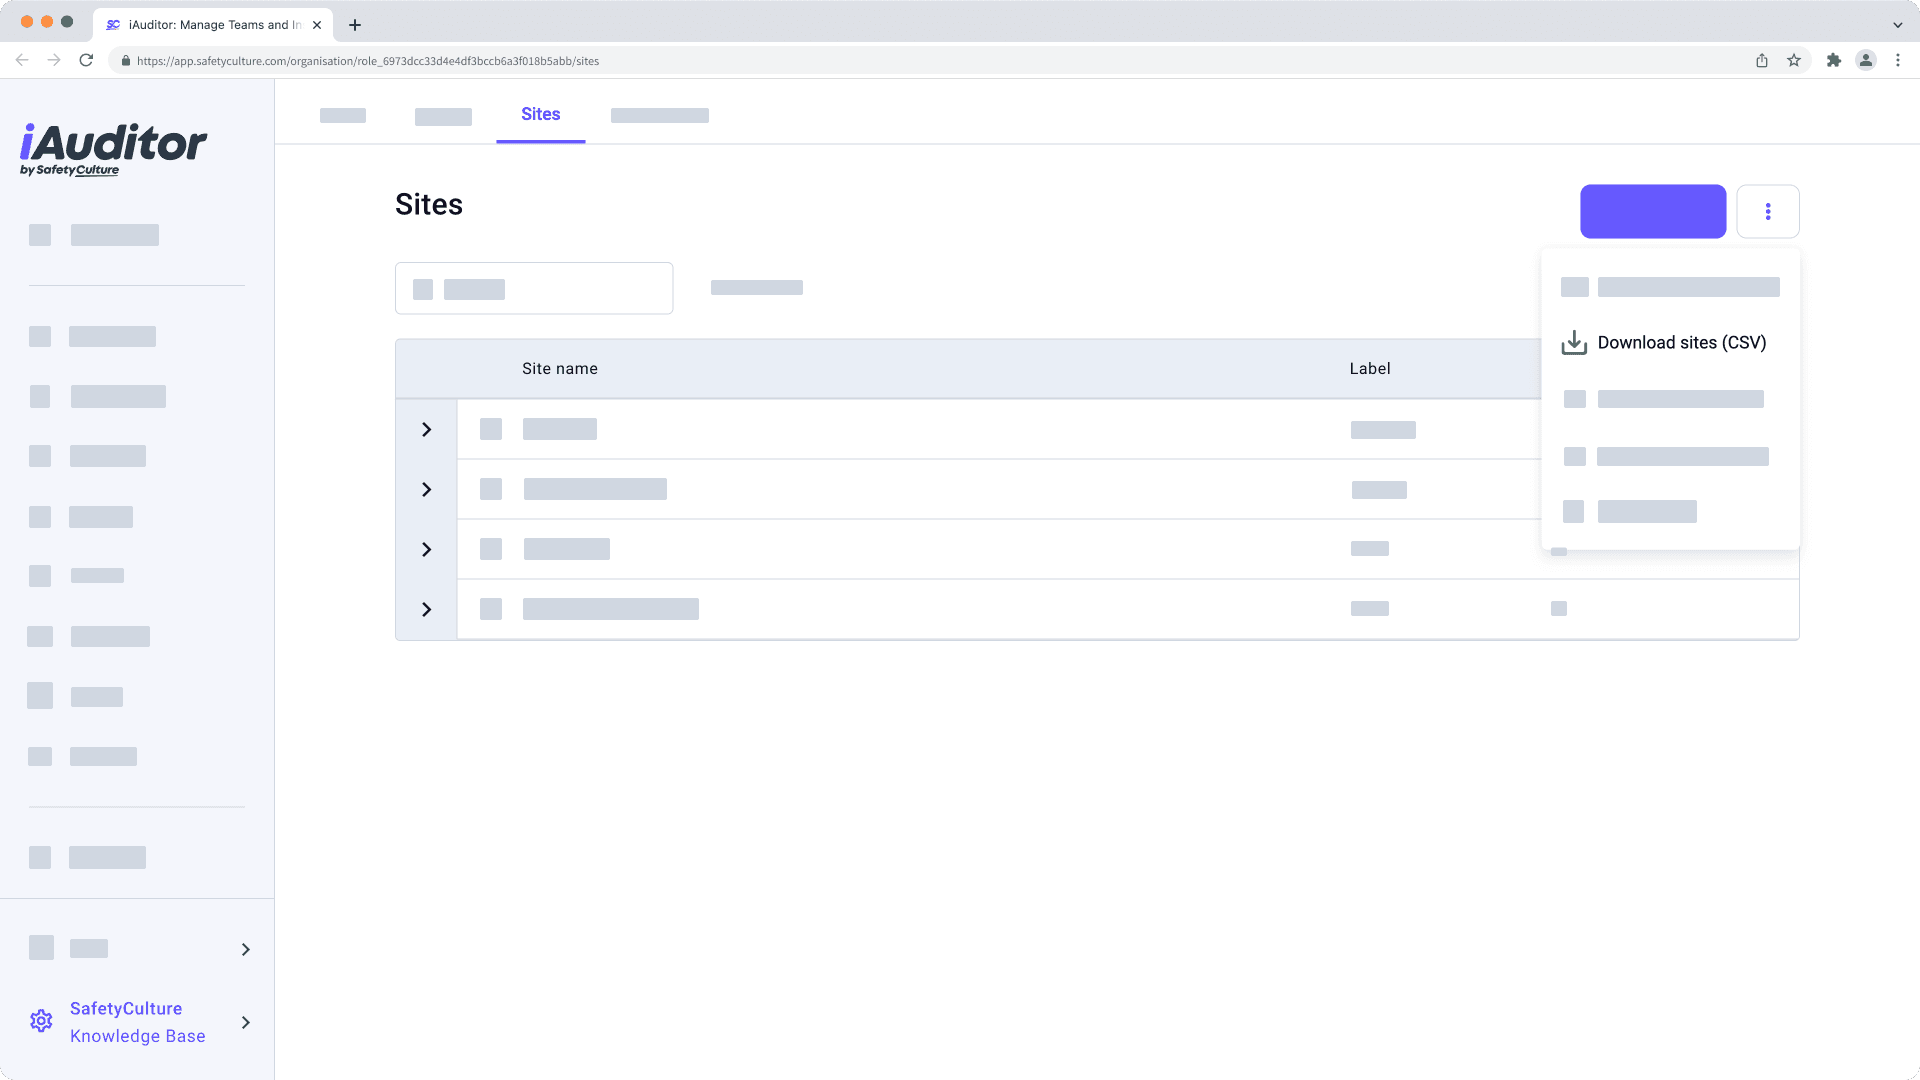1920x1080 pixels.
Task: Expand the first site row
Action: click(x=426, y=429)
